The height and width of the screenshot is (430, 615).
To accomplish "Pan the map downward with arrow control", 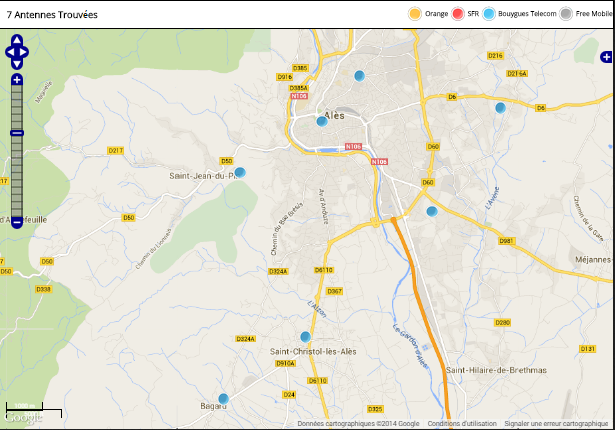I will (17, 62).
